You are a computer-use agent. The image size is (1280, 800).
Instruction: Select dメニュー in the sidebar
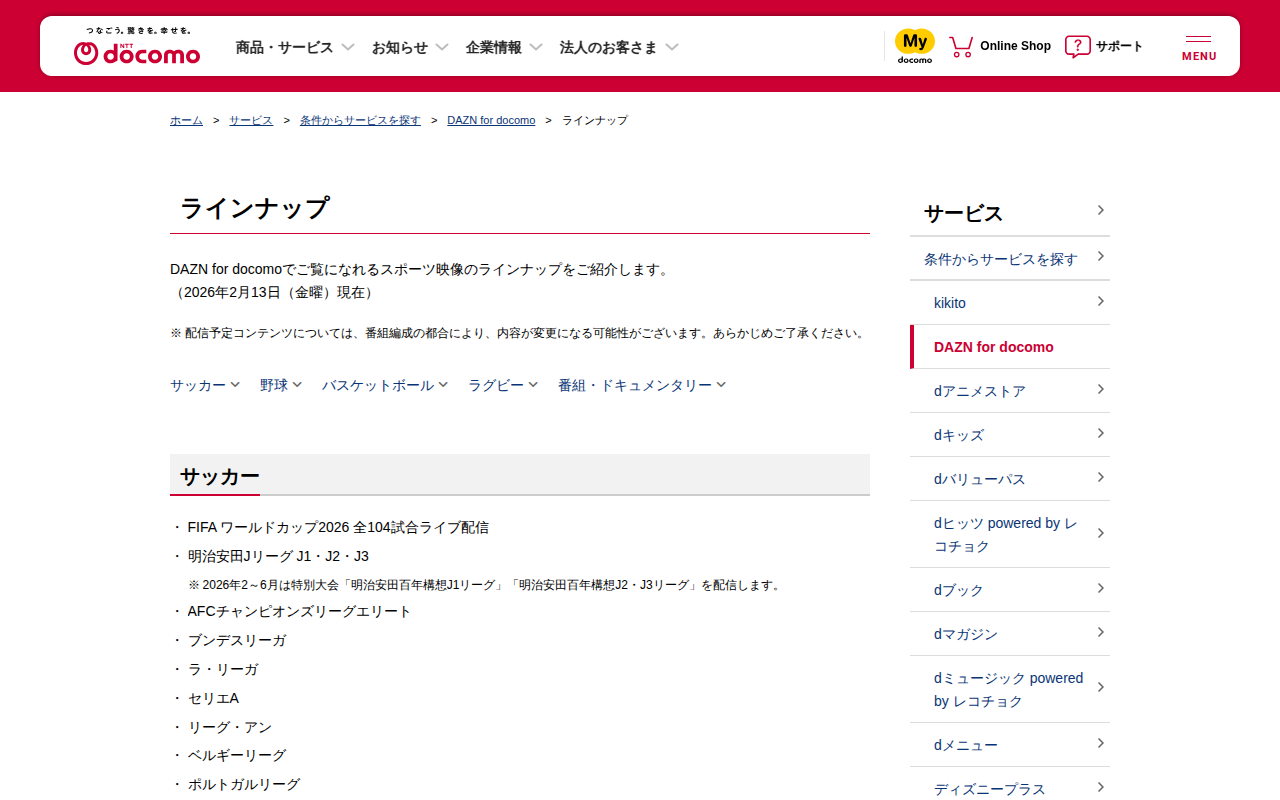pyautogui.click(x=1010, y=745)
